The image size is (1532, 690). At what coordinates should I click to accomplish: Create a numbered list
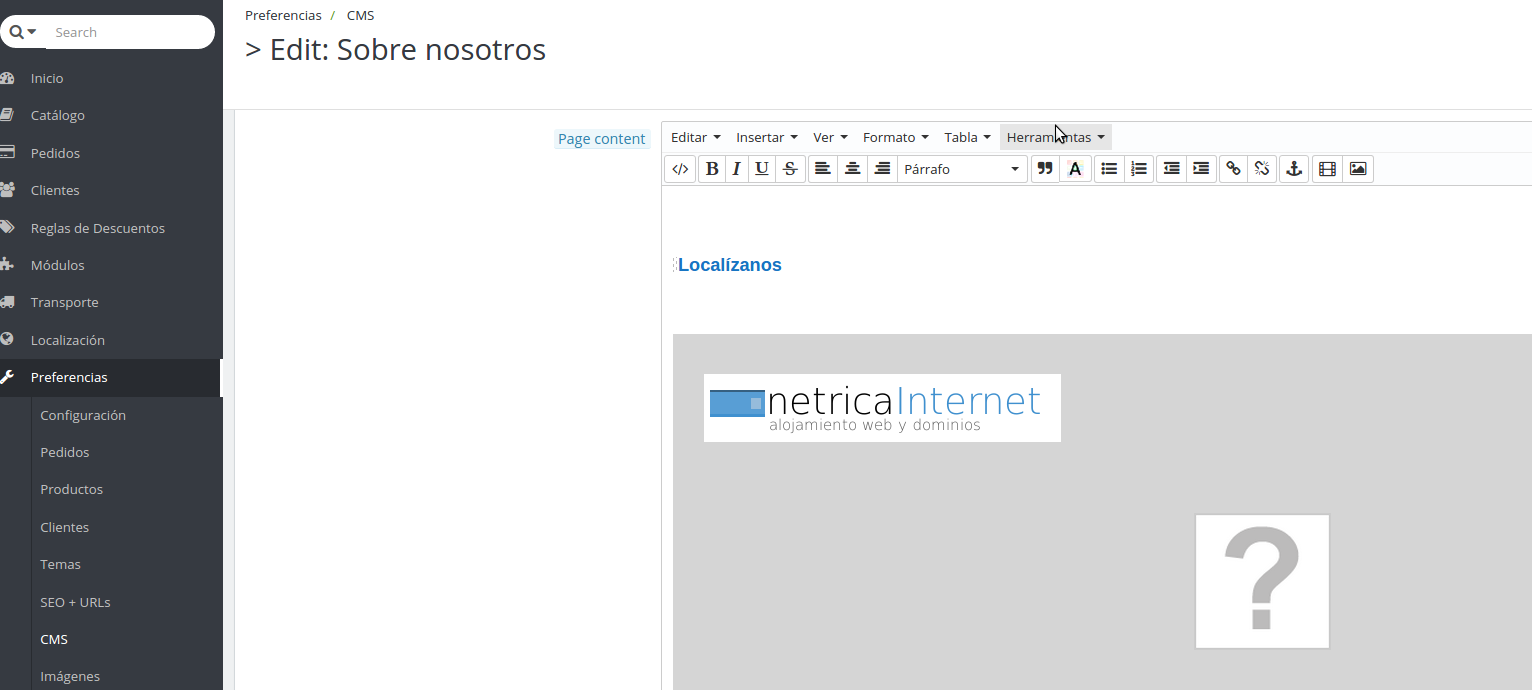tap(1139, 169)
